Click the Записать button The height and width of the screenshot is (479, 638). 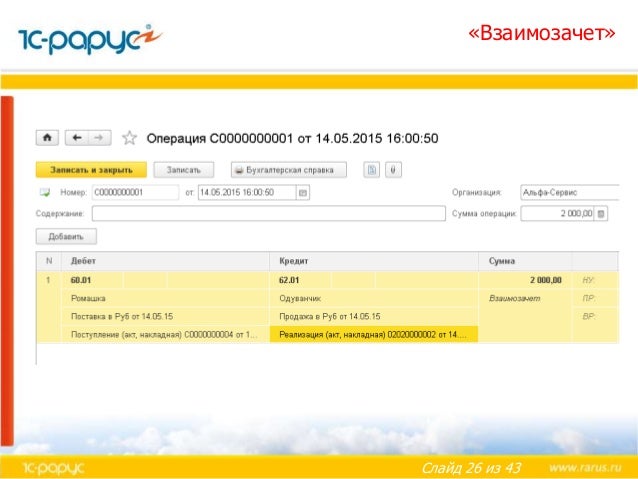[184, 170]
